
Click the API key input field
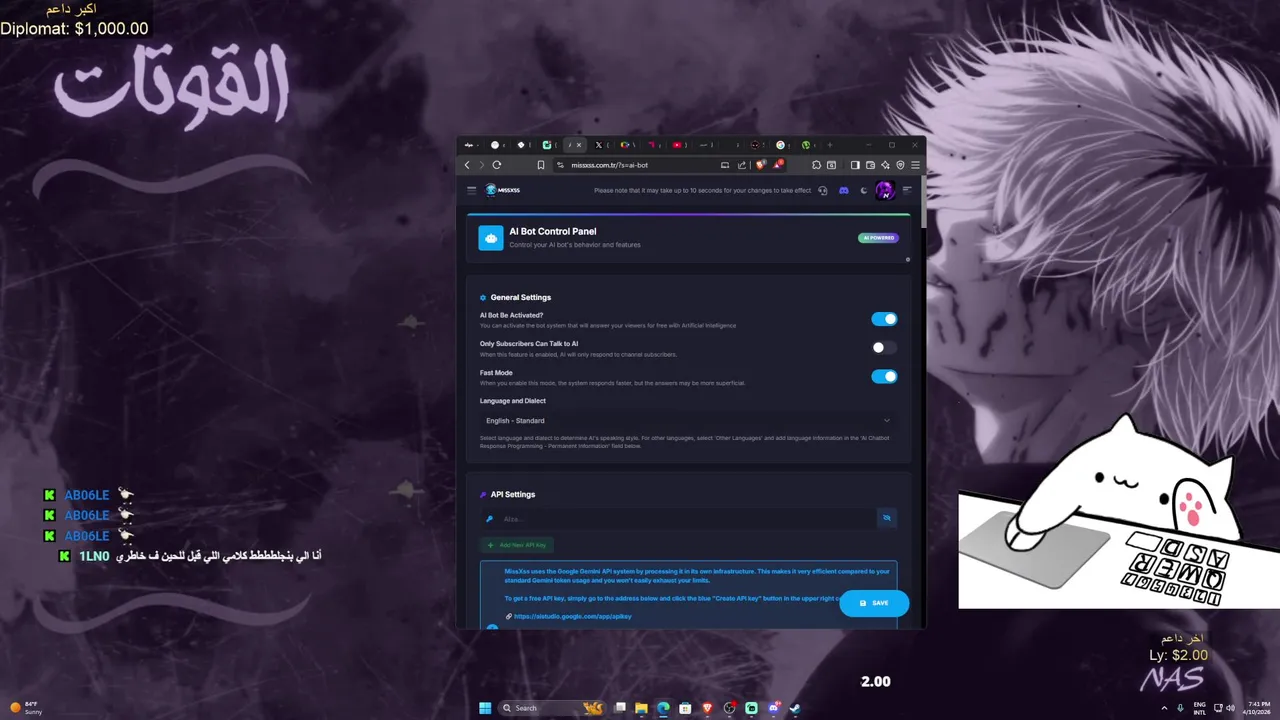[678, 518]
